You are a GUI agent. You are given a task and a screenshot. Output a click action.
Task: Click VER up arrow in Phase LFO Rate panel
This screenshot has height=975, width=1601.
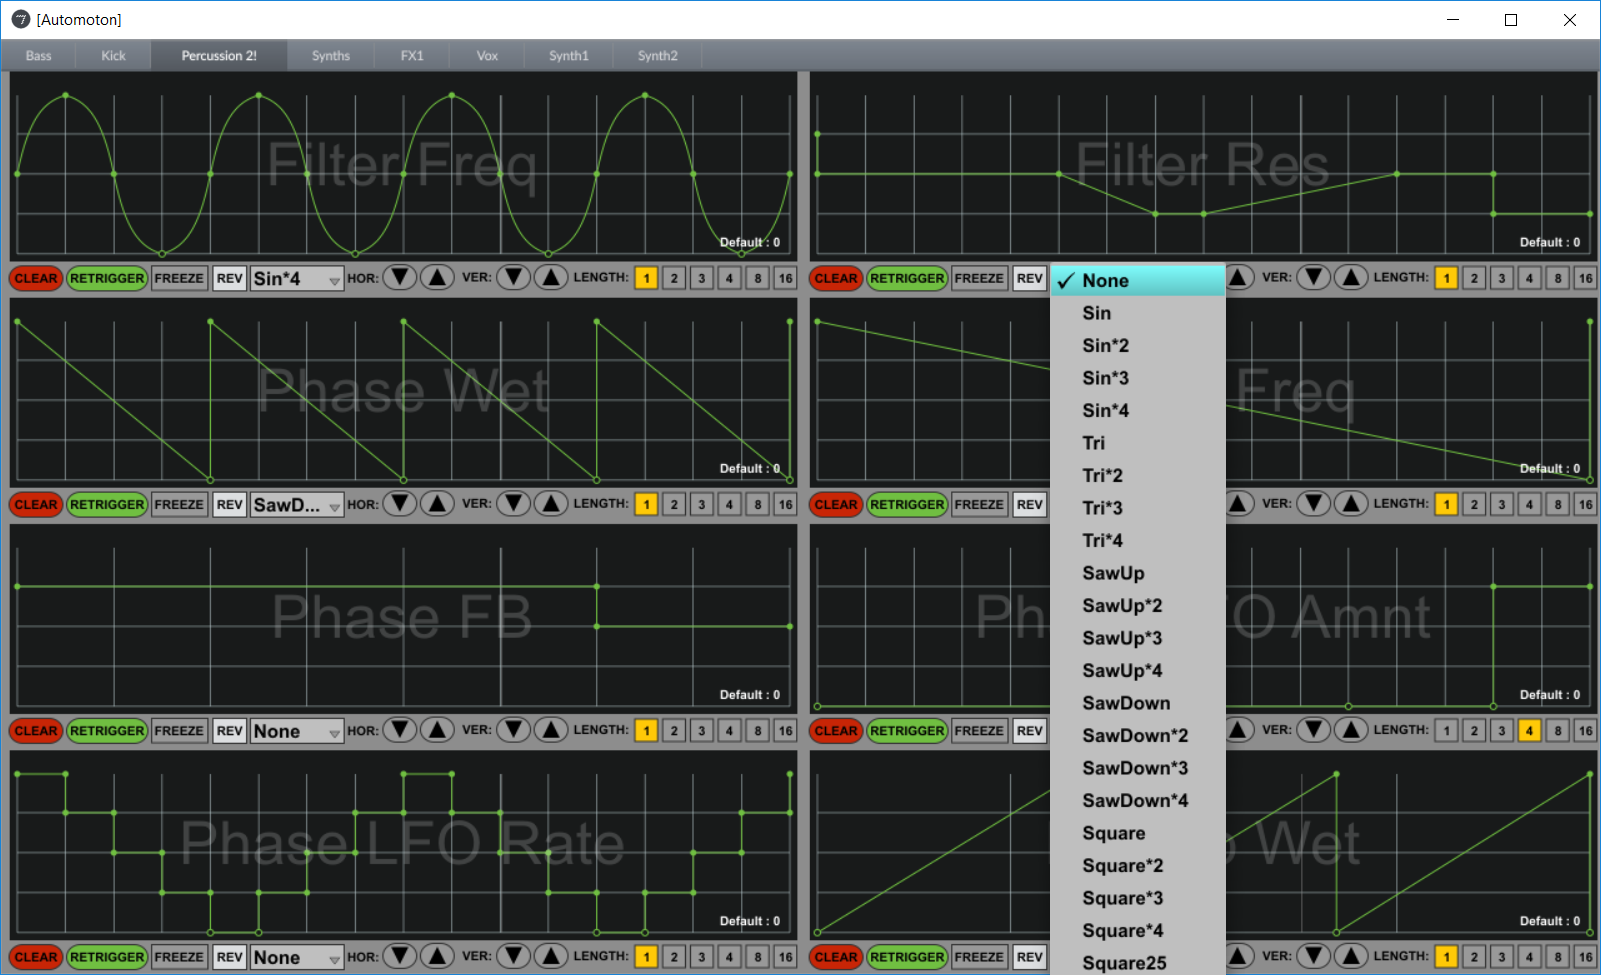[551, 956]
